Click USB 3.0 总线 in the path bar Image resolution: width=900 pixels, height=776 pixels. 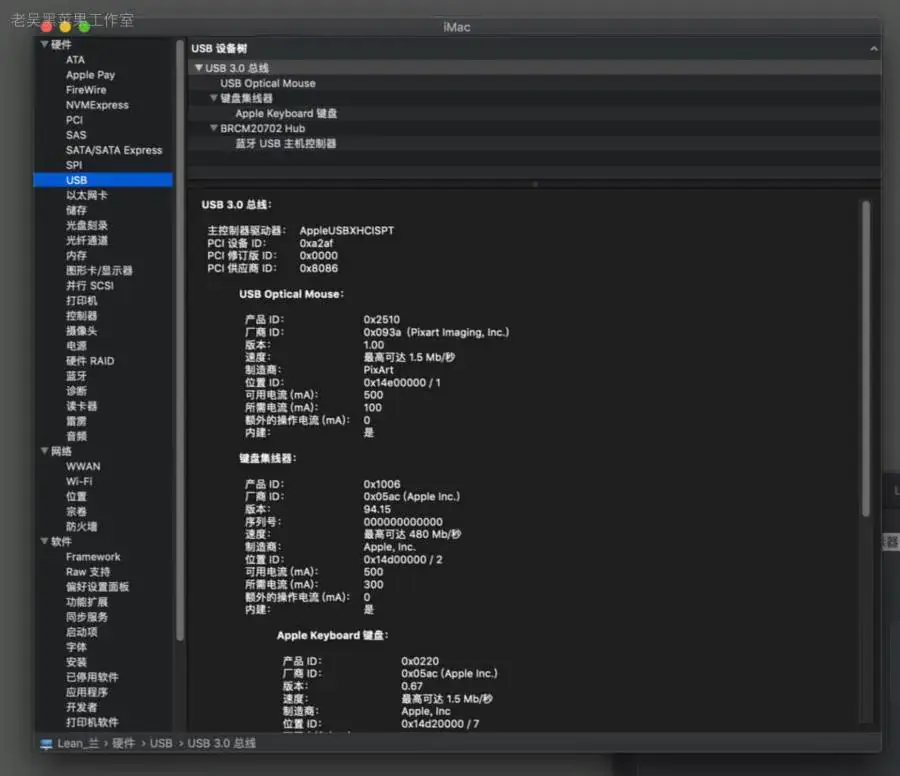222,743
